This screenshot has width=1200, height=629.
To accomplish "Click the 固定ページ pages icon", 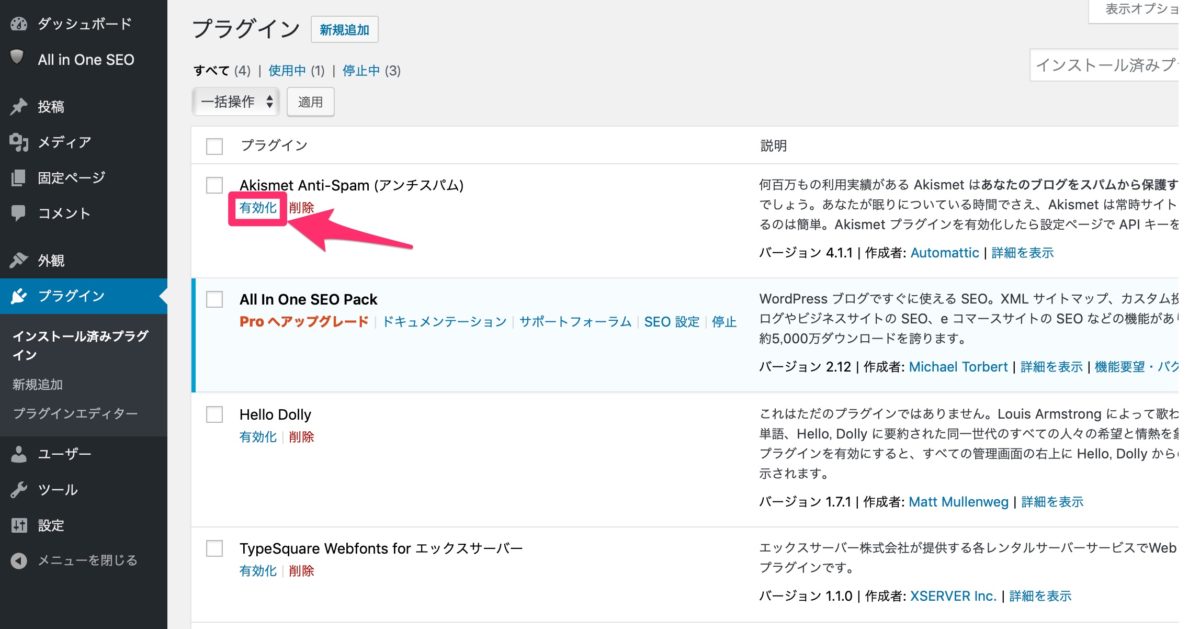I will point(18,177).
